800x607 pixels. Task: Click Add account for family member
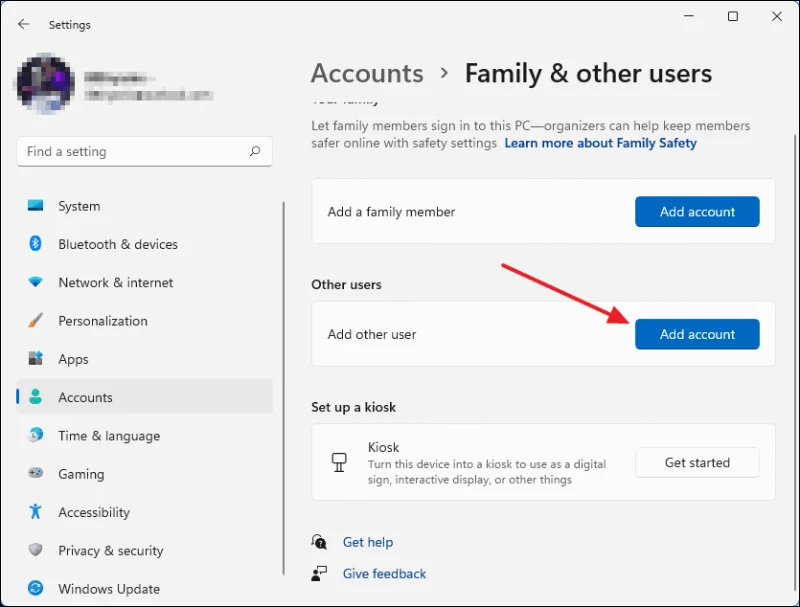(697, 212)
